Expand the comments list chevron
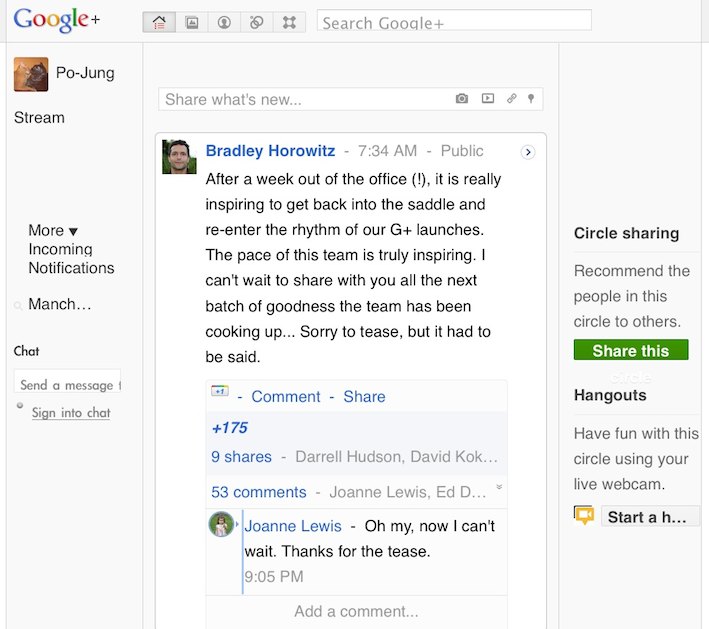Screen dimensions: 709x629 (x=499, y=487)
